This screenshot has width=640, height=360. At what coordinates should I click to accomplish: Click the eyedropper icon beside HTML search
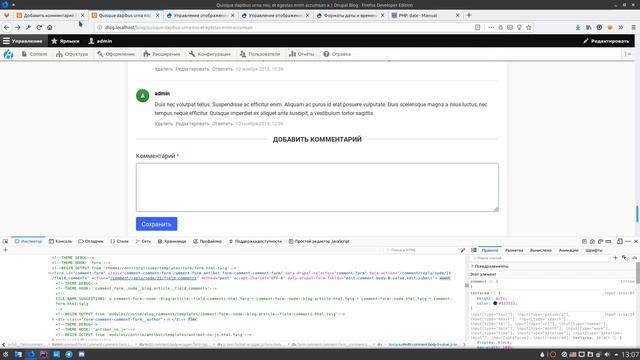pyautogui.click(x=463, y=250)
